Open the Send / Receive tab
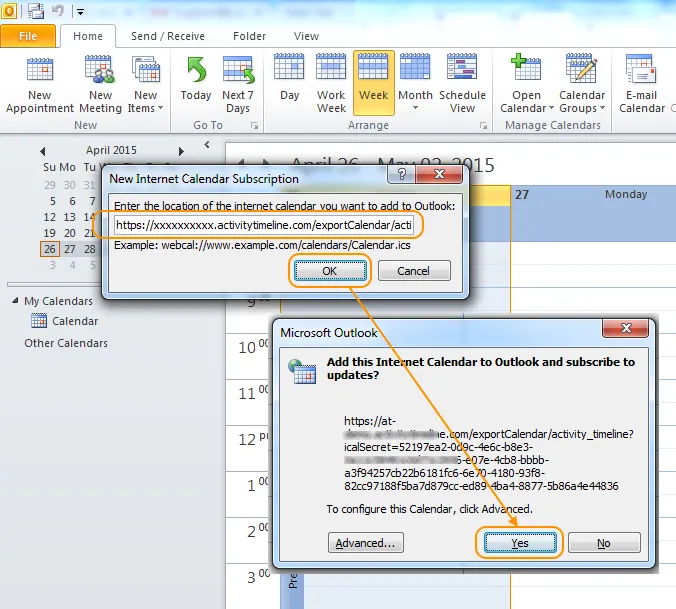The image size is (676, 609). [168, 36]
